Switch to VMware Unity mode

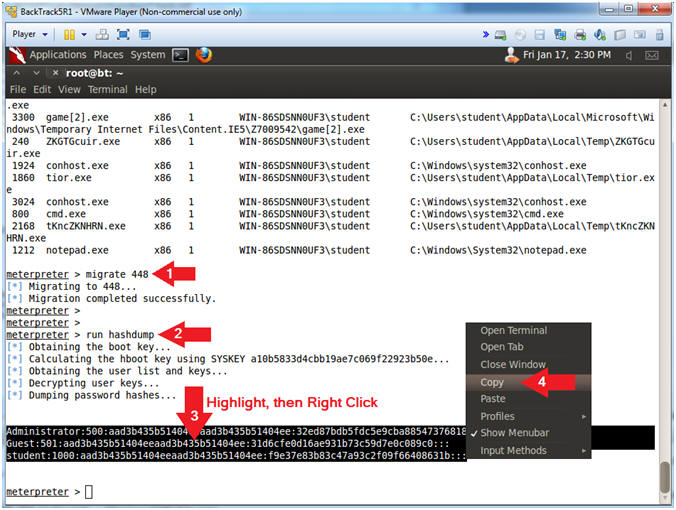pos(145,34)
